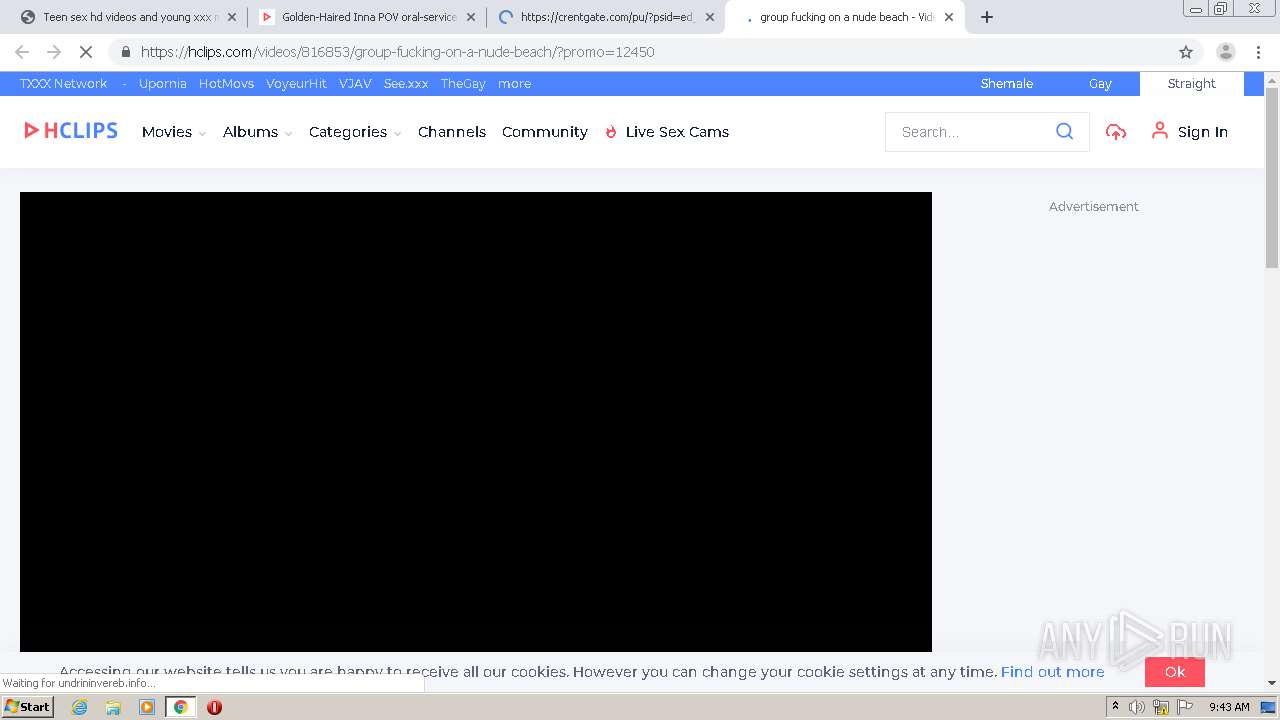Select the Shemale orientation tab
This screenshot has height=720, width=1280.
click(x=1006, y=84)
